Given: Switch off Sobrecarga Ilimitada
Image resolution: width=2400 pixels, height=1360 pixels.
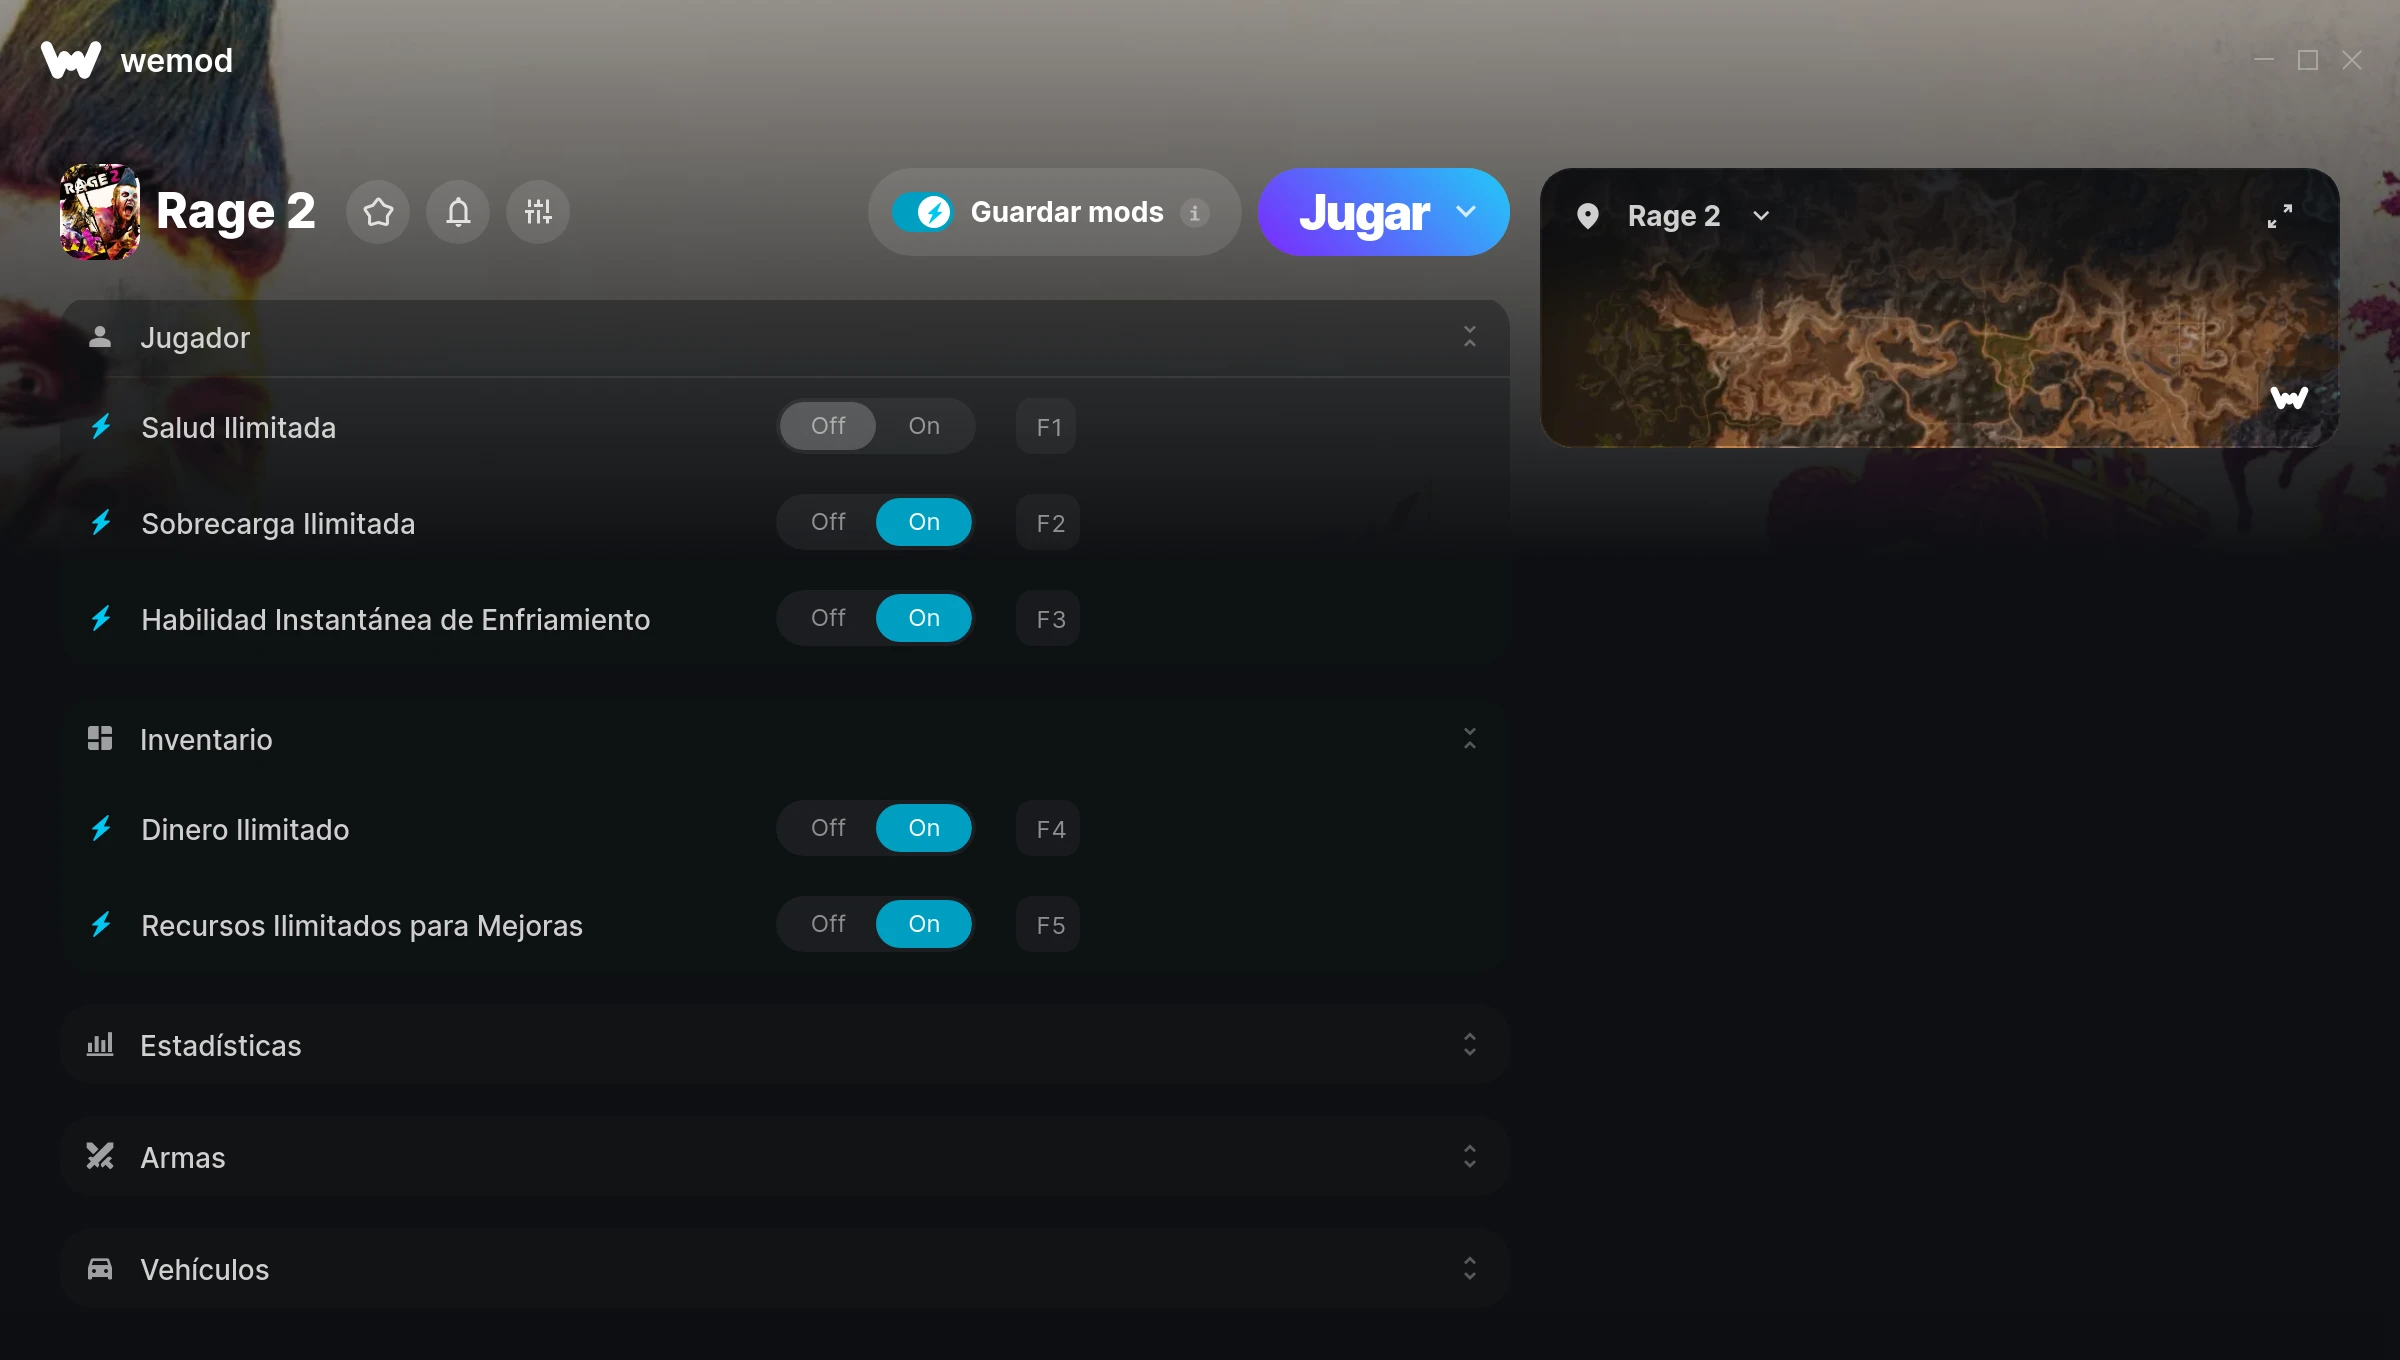Looking at the screenshot, I should click(x=828, y=522).
